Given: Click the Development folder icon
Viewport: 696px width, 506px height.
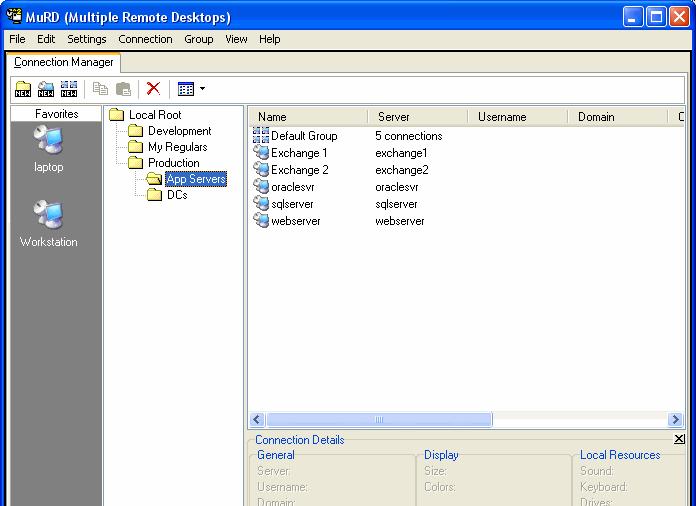Looking at the screenshot, I should coord(135,131).
